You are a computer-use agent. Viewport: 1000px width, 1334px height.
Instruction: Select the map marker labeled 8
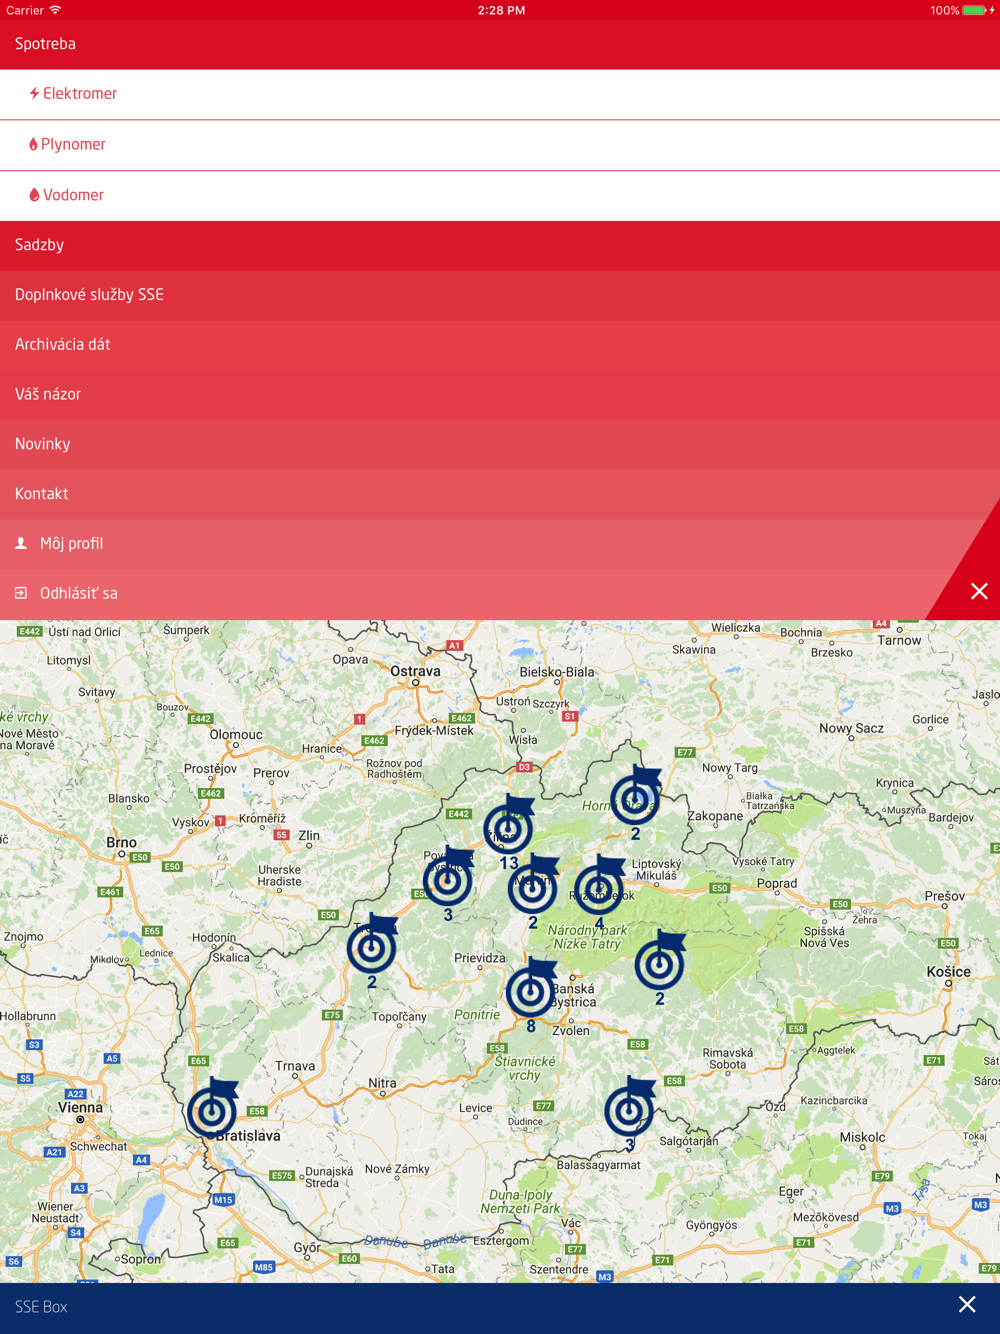pos(530,990)
